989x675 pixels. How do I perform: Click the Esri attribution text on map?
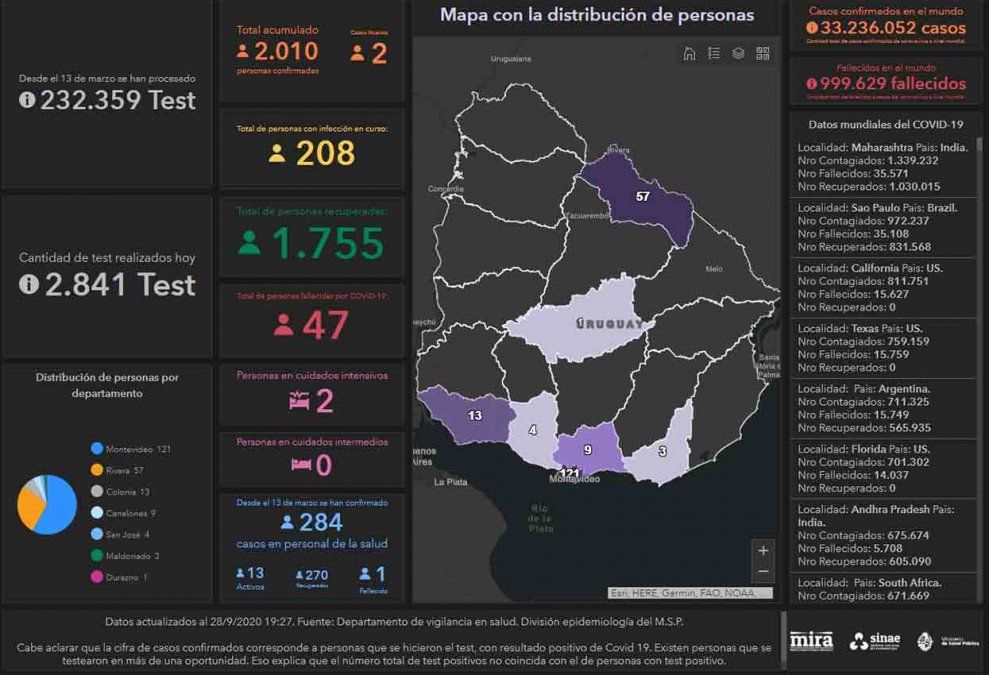pyautogui.click(x=690, y=592)
